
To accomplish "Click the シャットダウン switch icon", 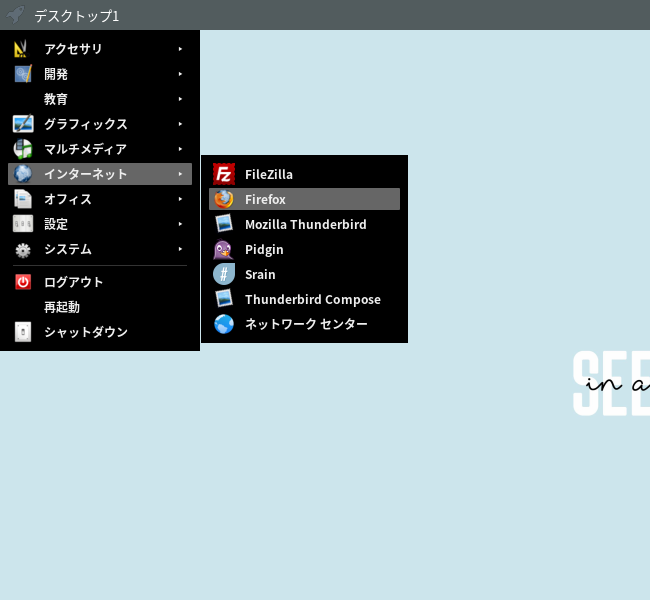I will pos(23,332).
